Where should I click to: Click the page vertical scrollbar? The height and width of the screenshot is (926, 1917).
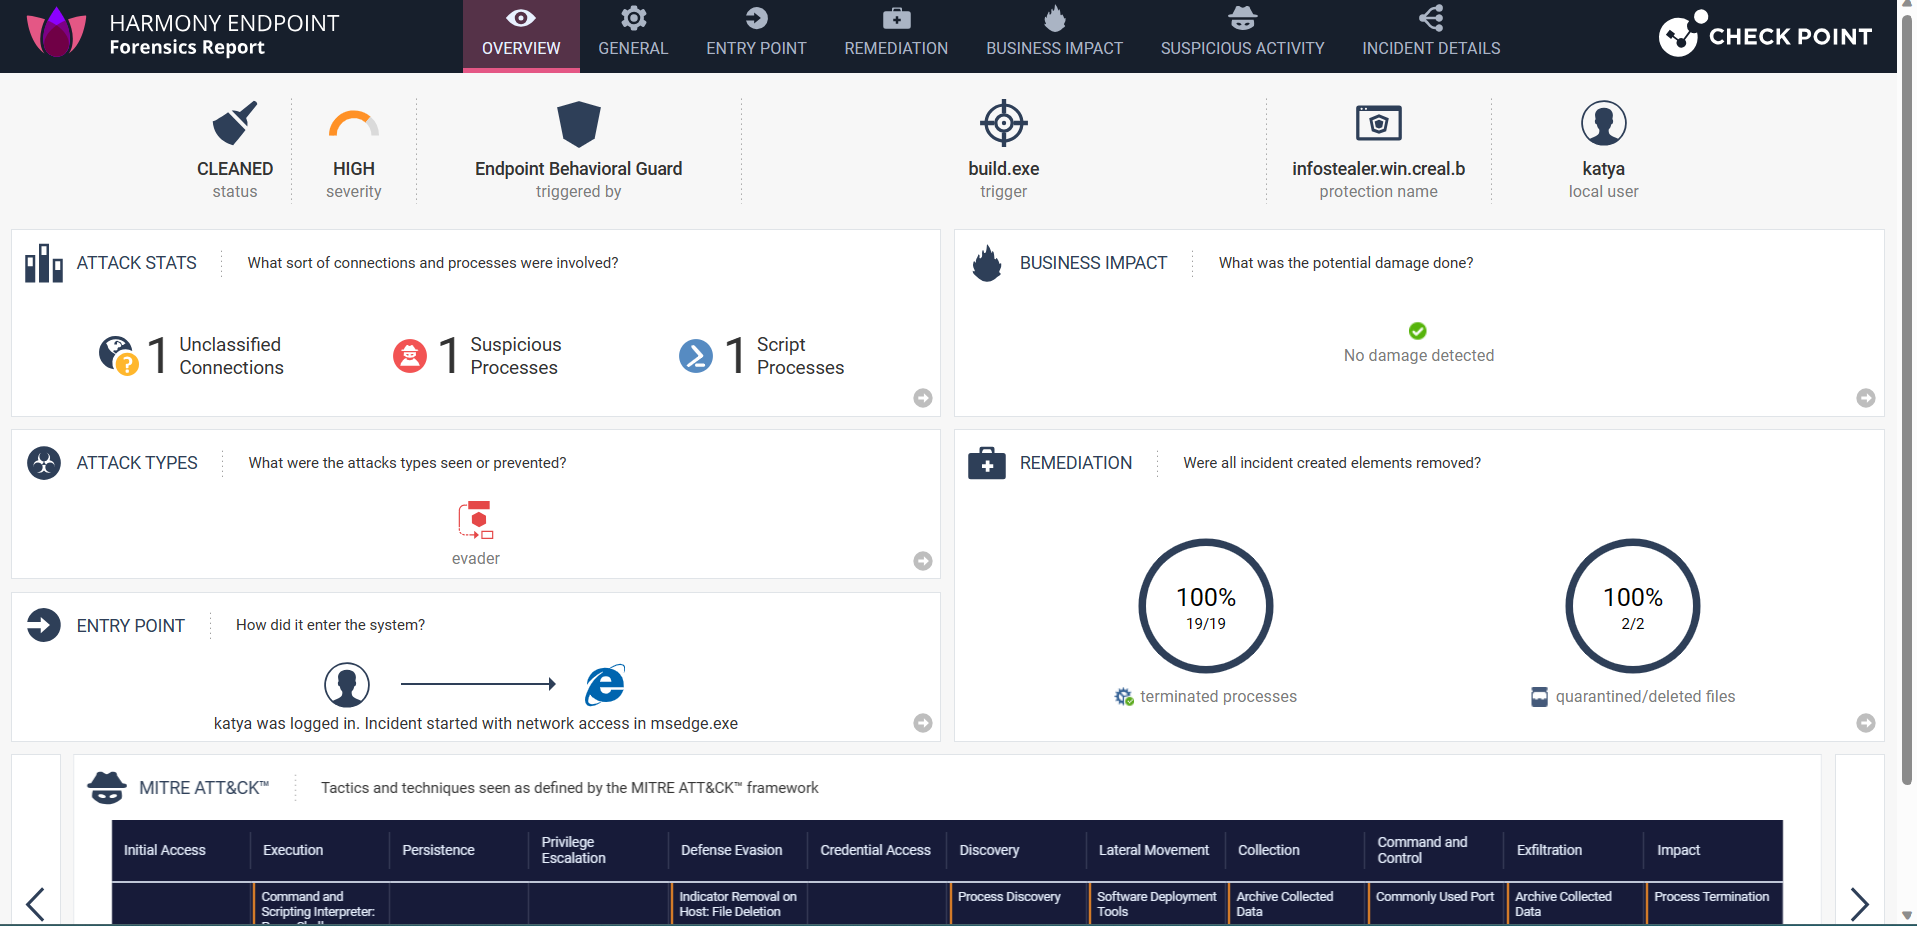[1907, 400]
